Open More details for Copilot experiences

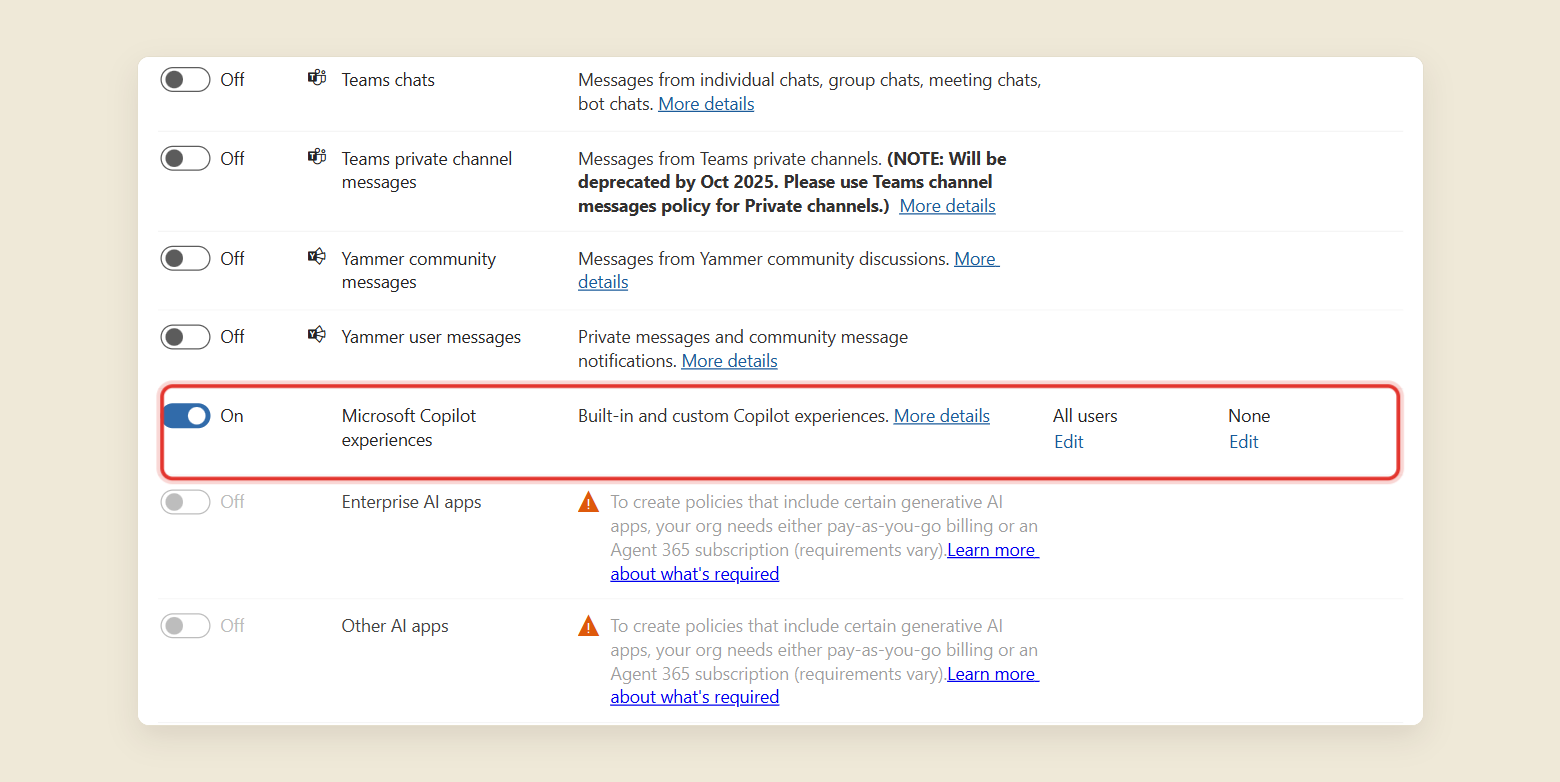[x=942, y=416]
